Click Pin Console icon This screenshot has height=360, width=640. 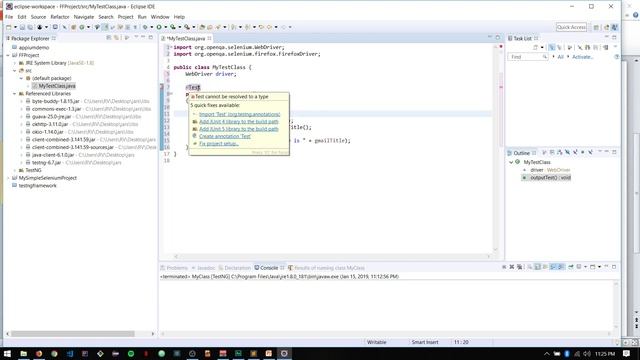[571, 267]
